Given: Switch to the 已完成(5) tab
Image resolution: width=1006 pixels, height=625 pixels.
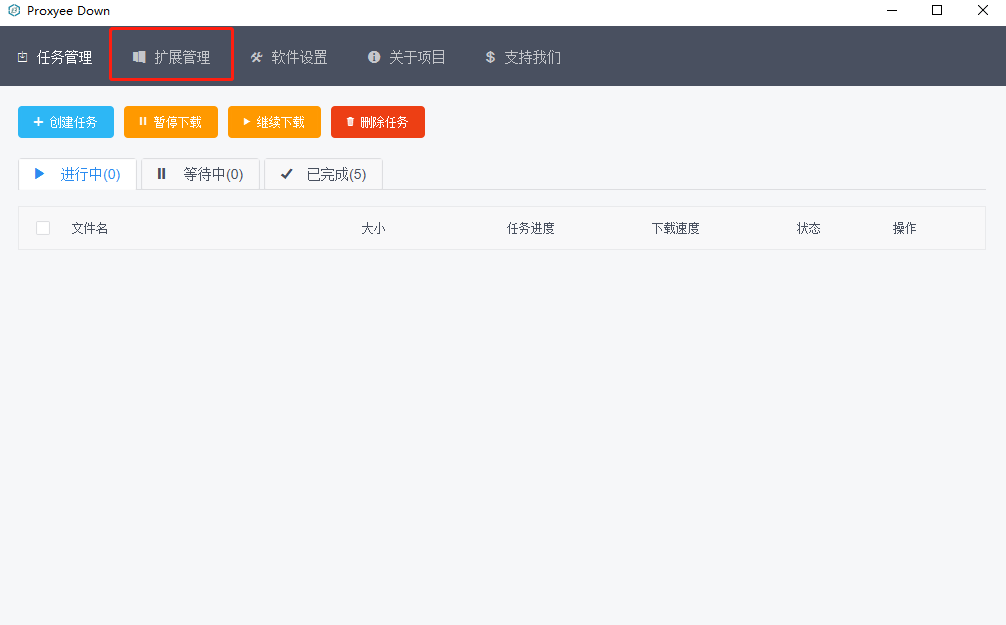Looking at the screenshot, I should click(323, 174).
